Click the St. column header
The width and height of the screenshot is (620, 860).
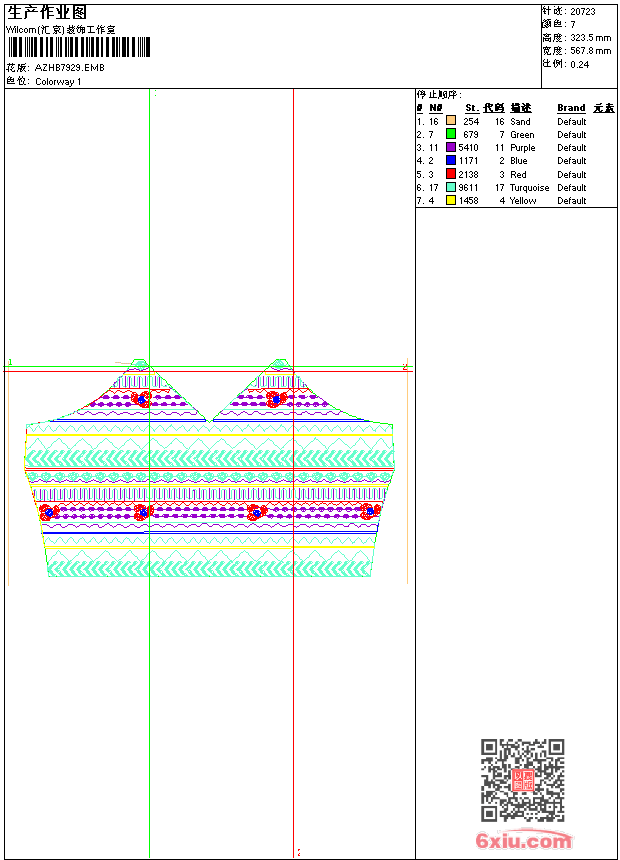coord(472,108)
